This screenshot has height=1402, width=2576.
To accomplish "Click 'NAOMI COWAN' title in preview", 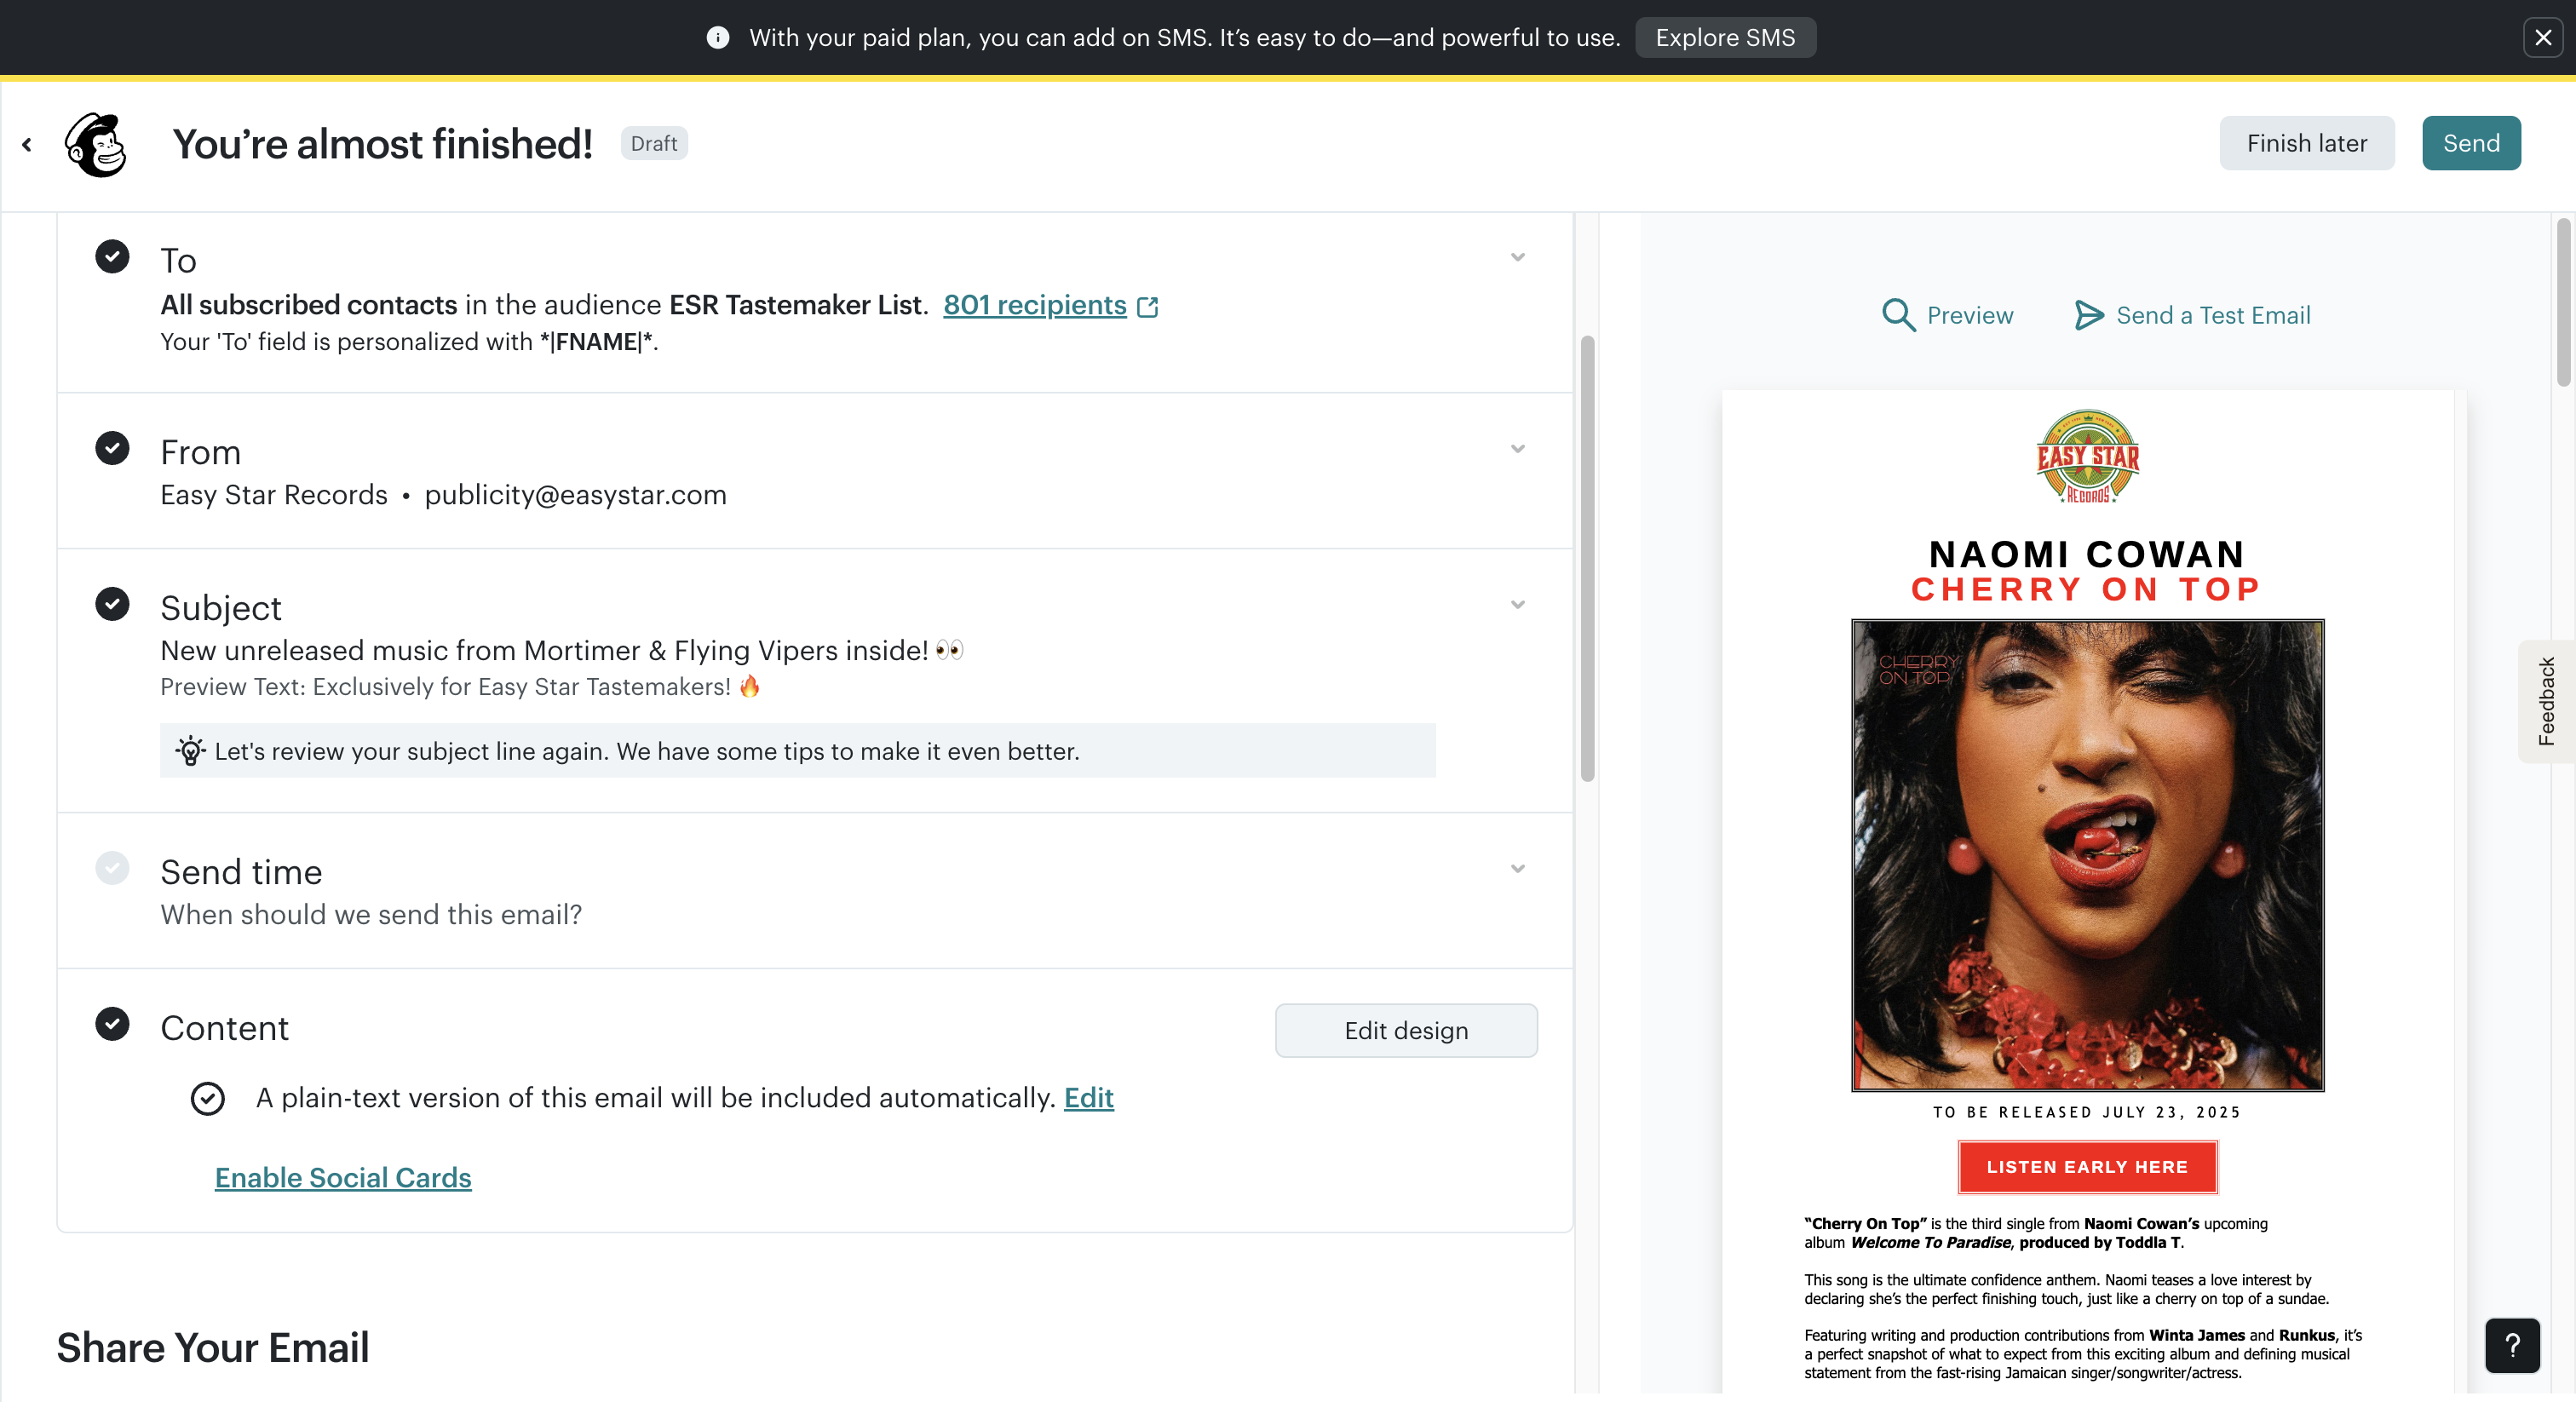I will (2087, 554).
